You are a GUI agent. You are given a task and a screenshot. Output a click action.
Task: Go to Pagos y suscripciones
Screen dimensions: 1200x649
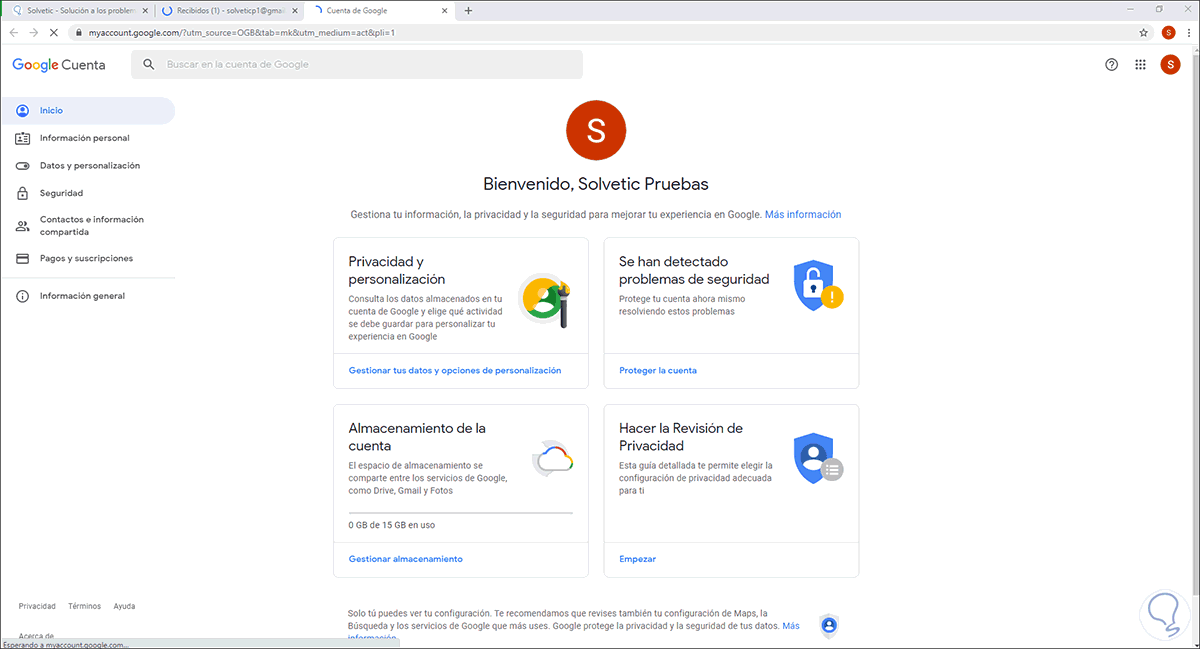tap(86, 258)
